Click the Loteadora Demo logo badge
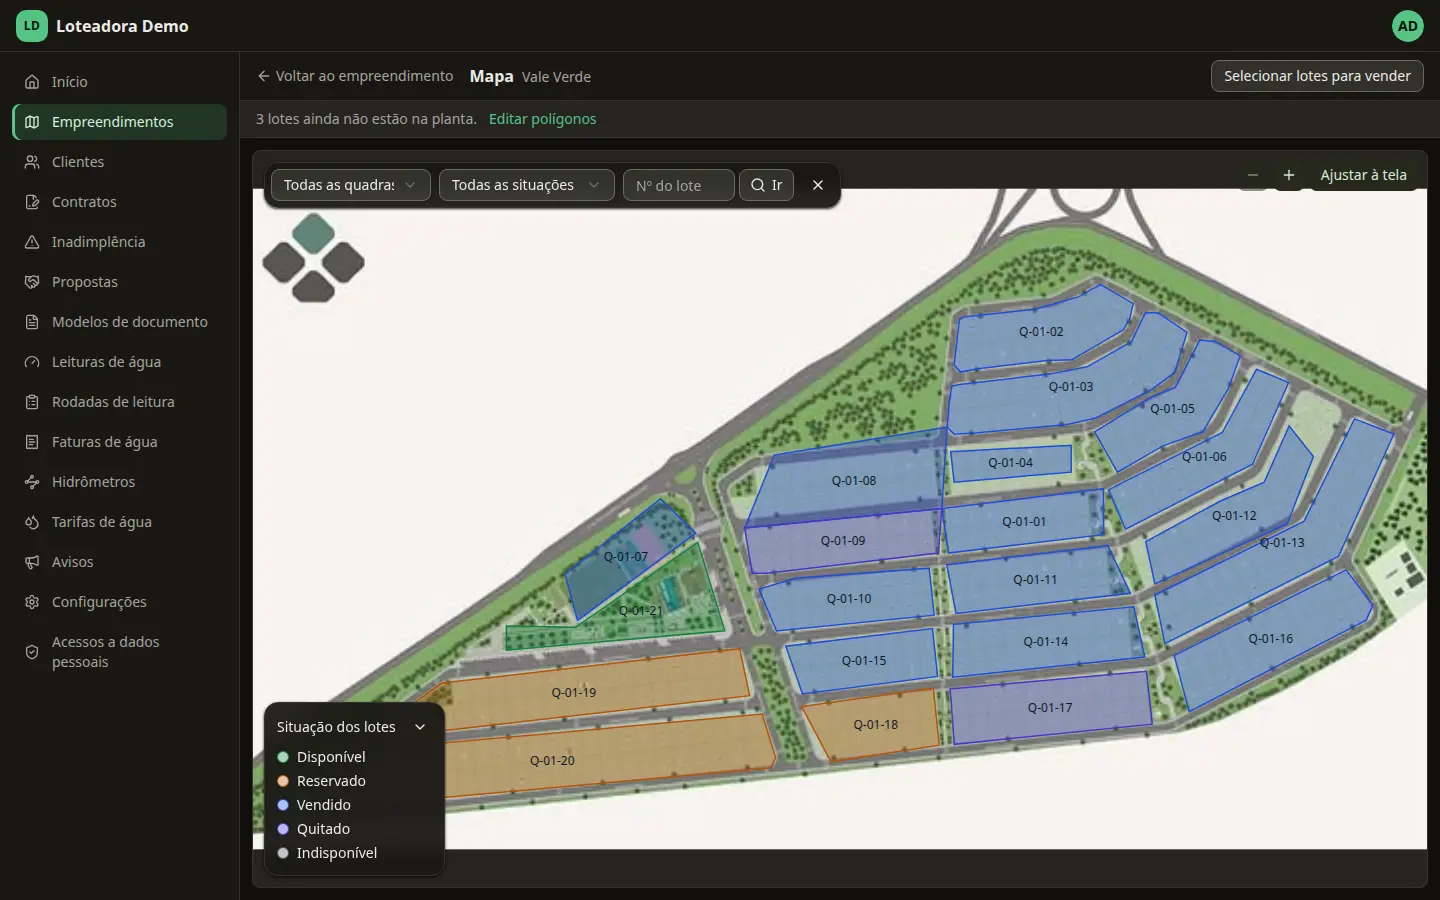 coord(32,26)
